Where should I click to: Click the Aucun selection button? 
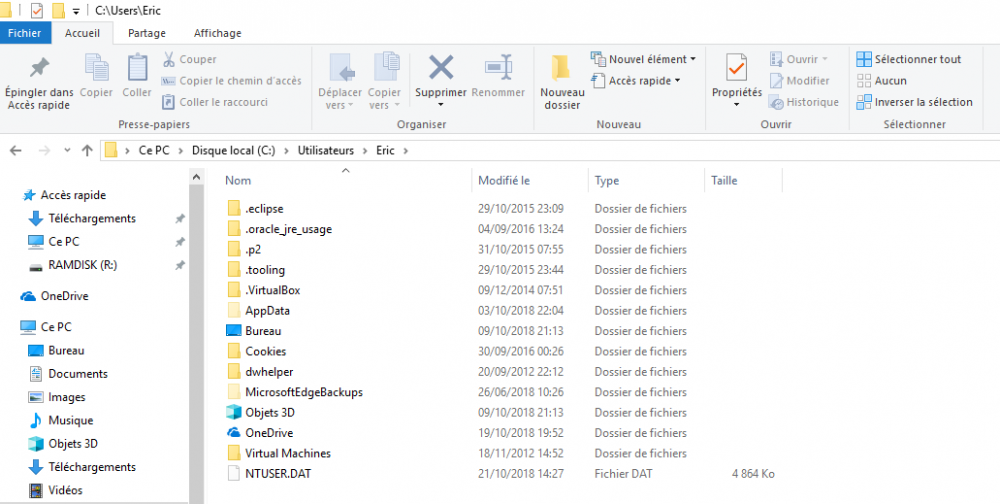pyautogui.click(x=890, y=81)
